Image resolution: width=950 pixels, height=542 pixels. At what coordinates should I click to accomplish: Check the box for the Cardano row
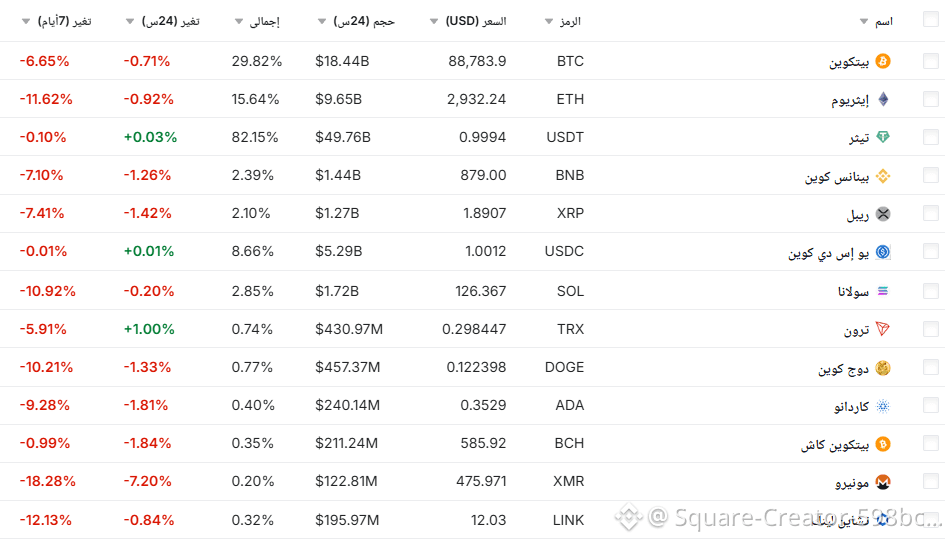click(931, 406)
